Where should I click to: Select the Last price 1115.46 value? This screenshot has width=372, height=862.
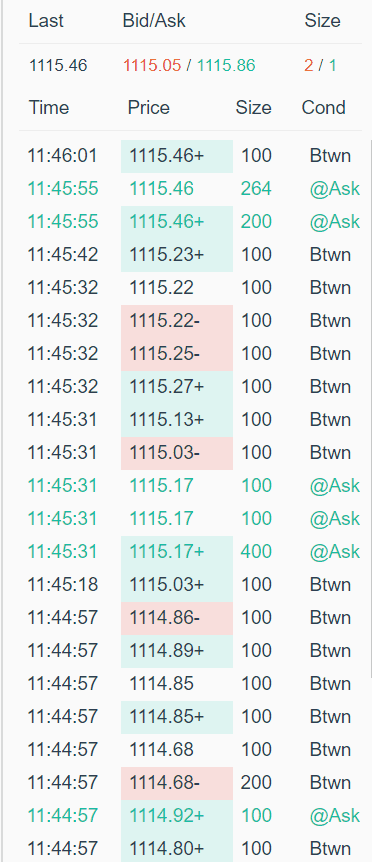[x=58, y=65]
